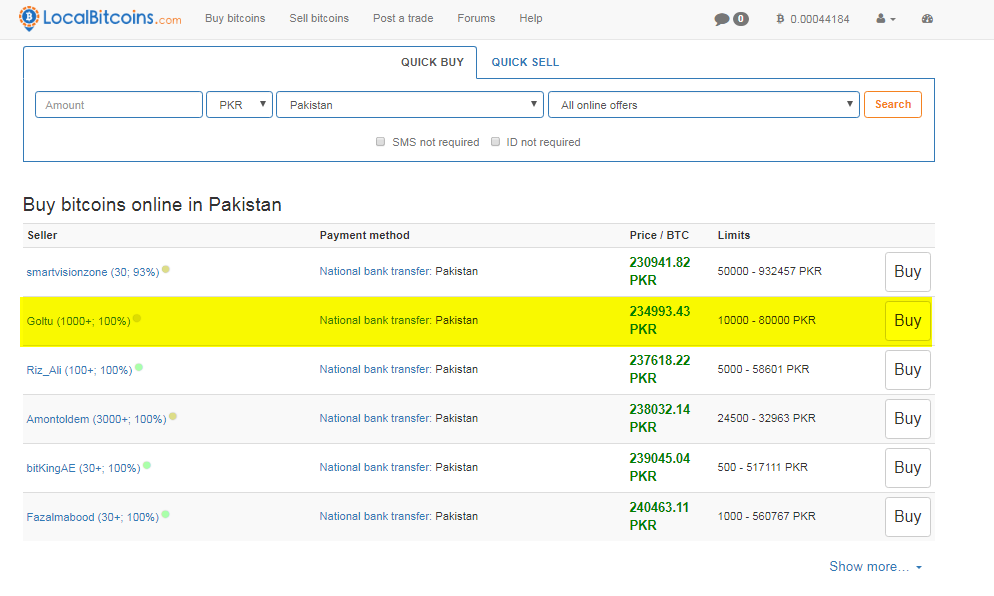The height and width of the screenshot is (596, 994).
Task: Open the All online offers dropdown
Action: (x=704, y=105)
